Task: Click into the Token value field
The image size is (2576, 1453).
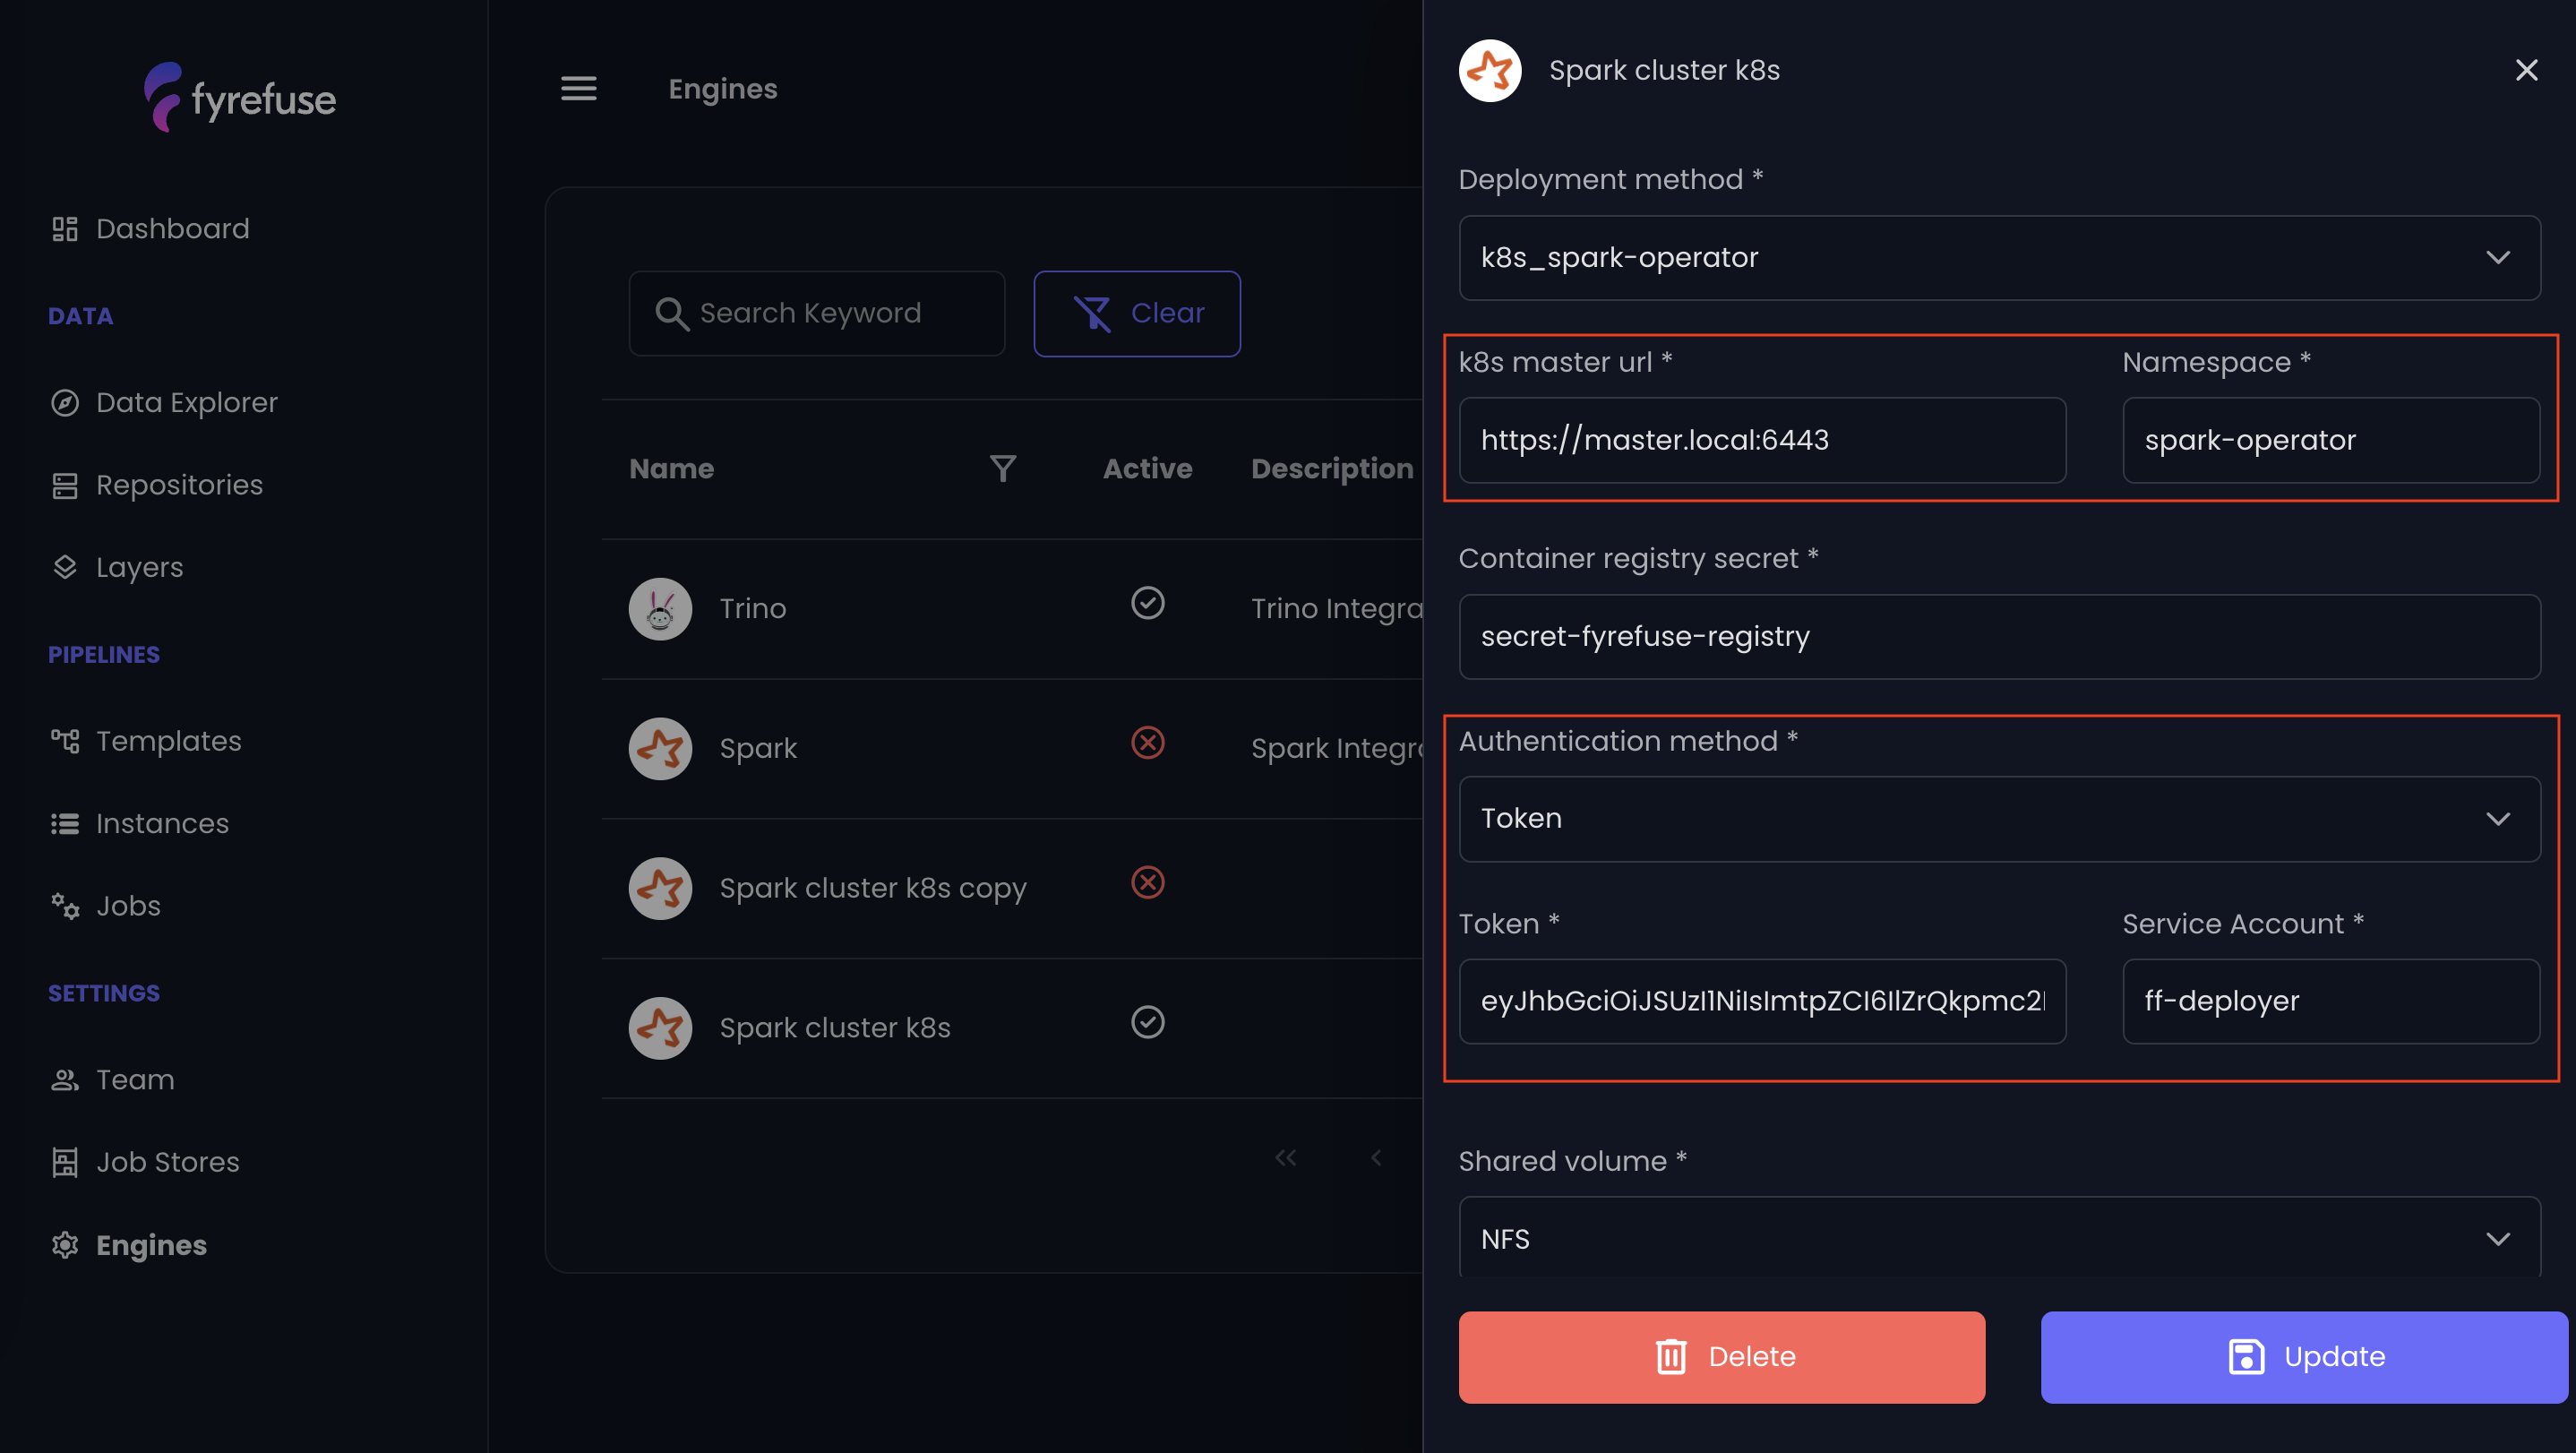Action: (x=1762, y=1001)
